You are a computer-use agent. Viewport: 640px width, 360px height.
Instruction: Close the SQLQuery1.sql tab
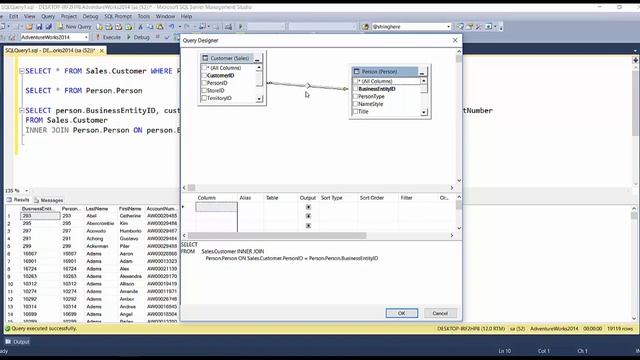pos(102,50)
